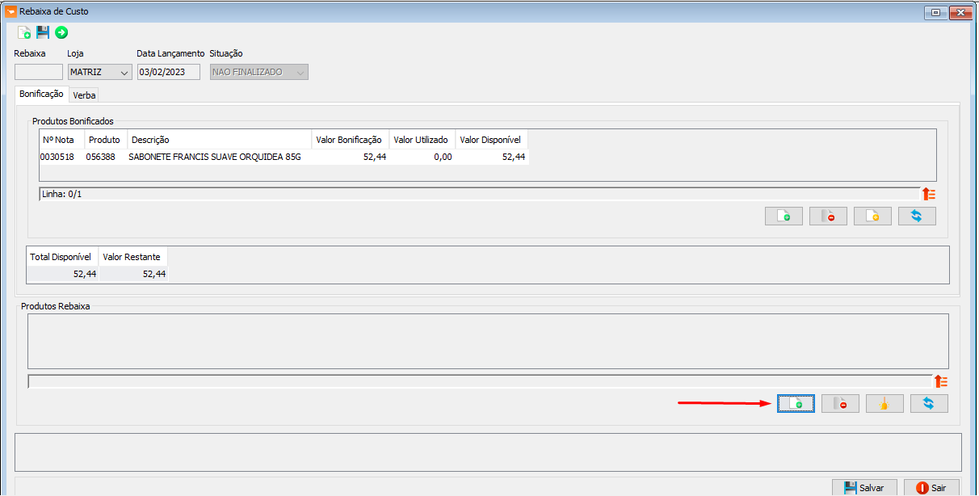
Task: Add a product in Produtos Bonificados section
Action: 784,216
